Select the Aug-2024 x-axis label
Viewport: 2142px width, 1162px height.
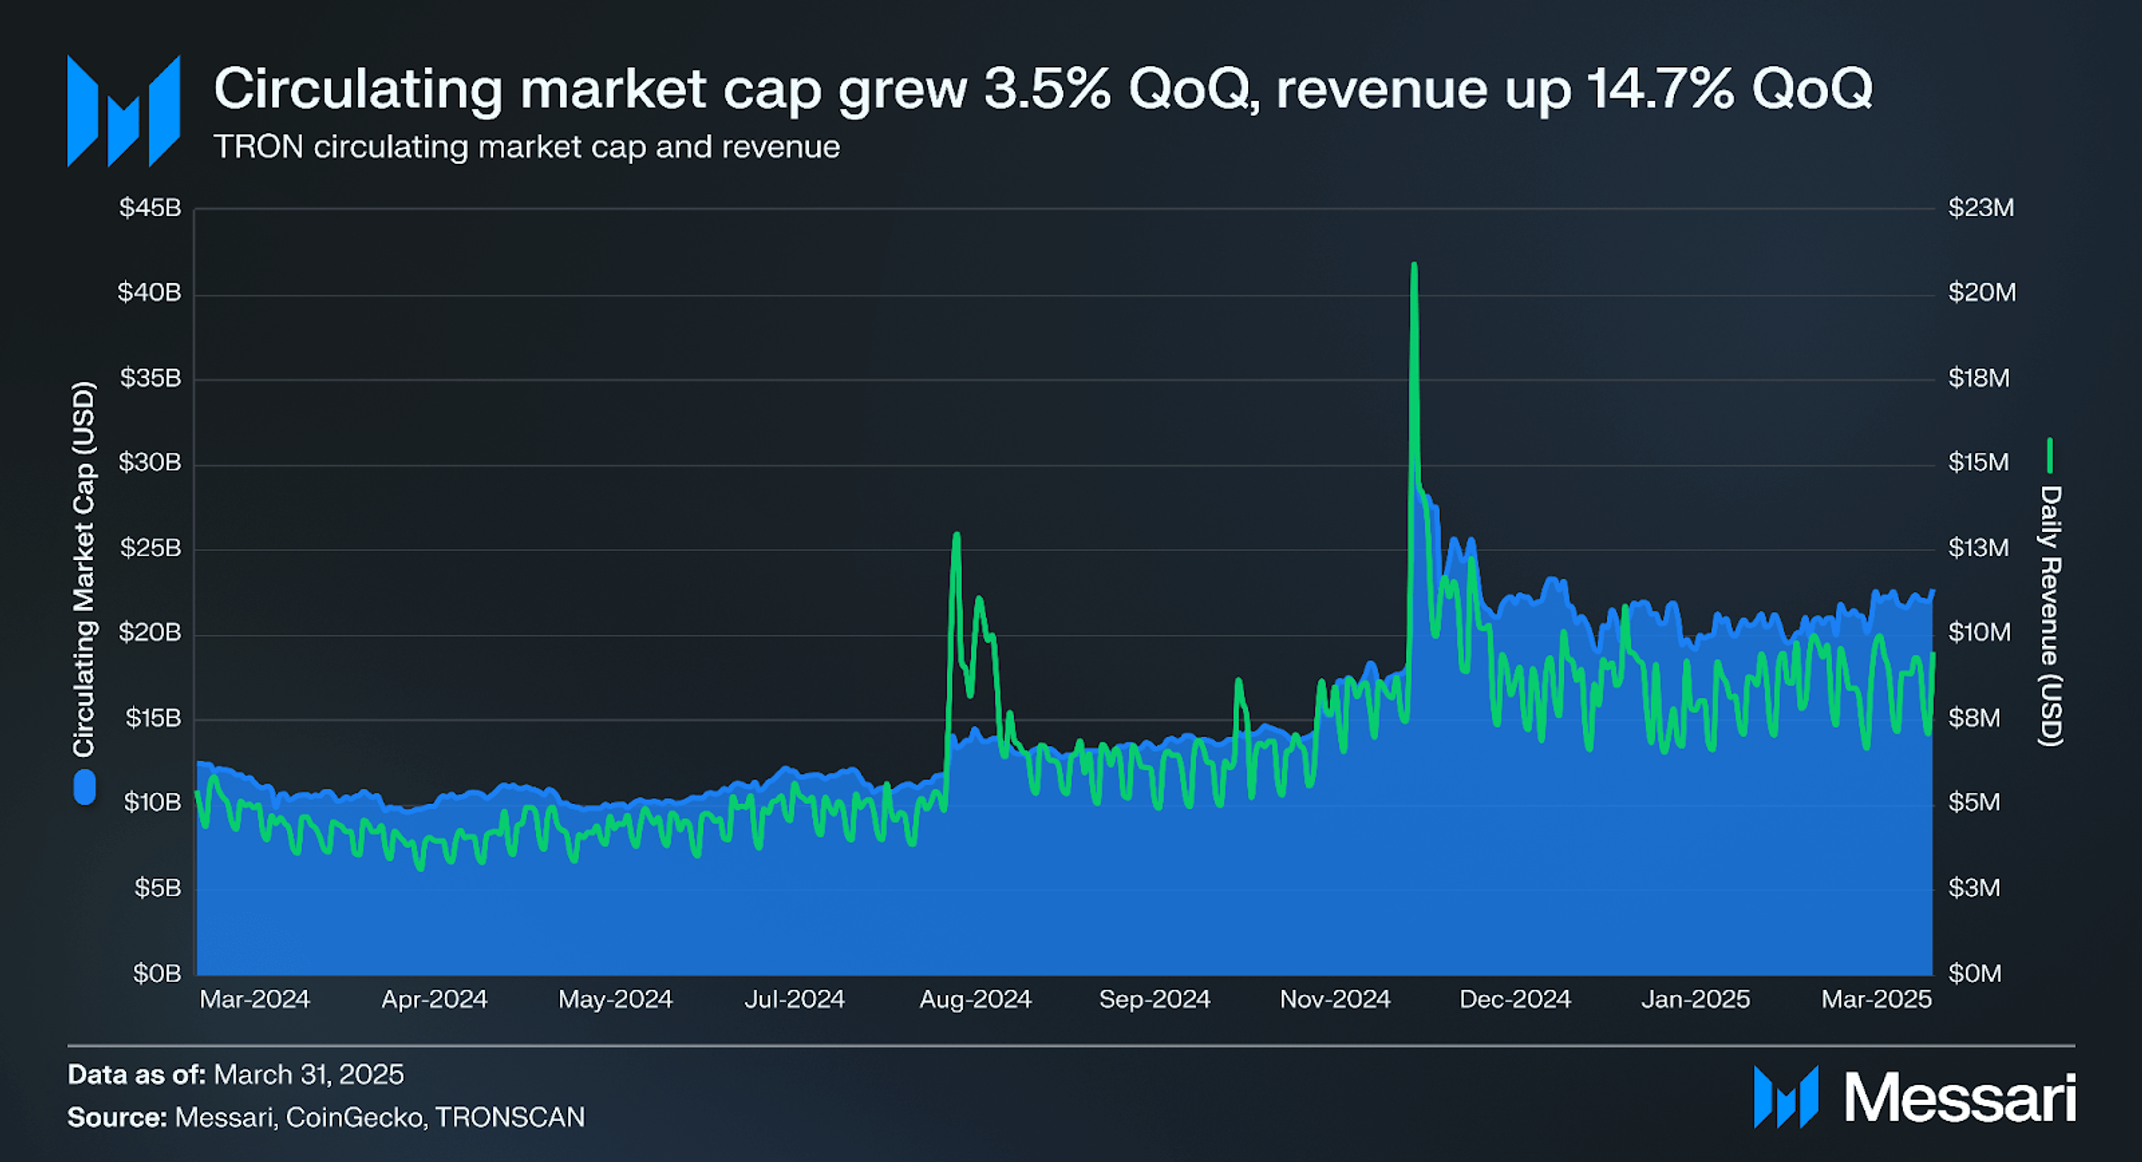(x=975, y=999)
